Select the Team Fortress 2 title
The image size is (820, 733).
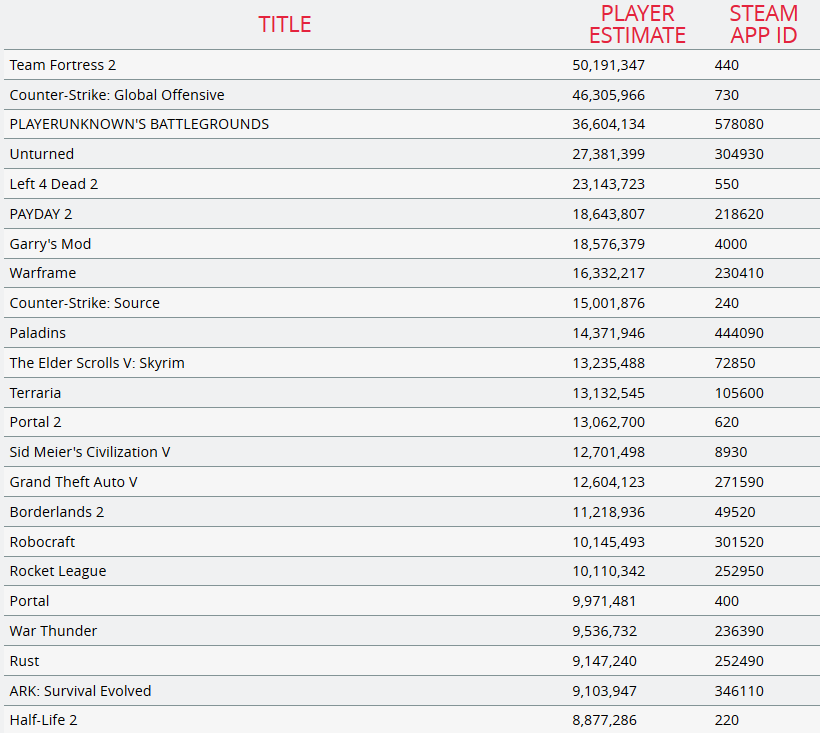(63, 65)
